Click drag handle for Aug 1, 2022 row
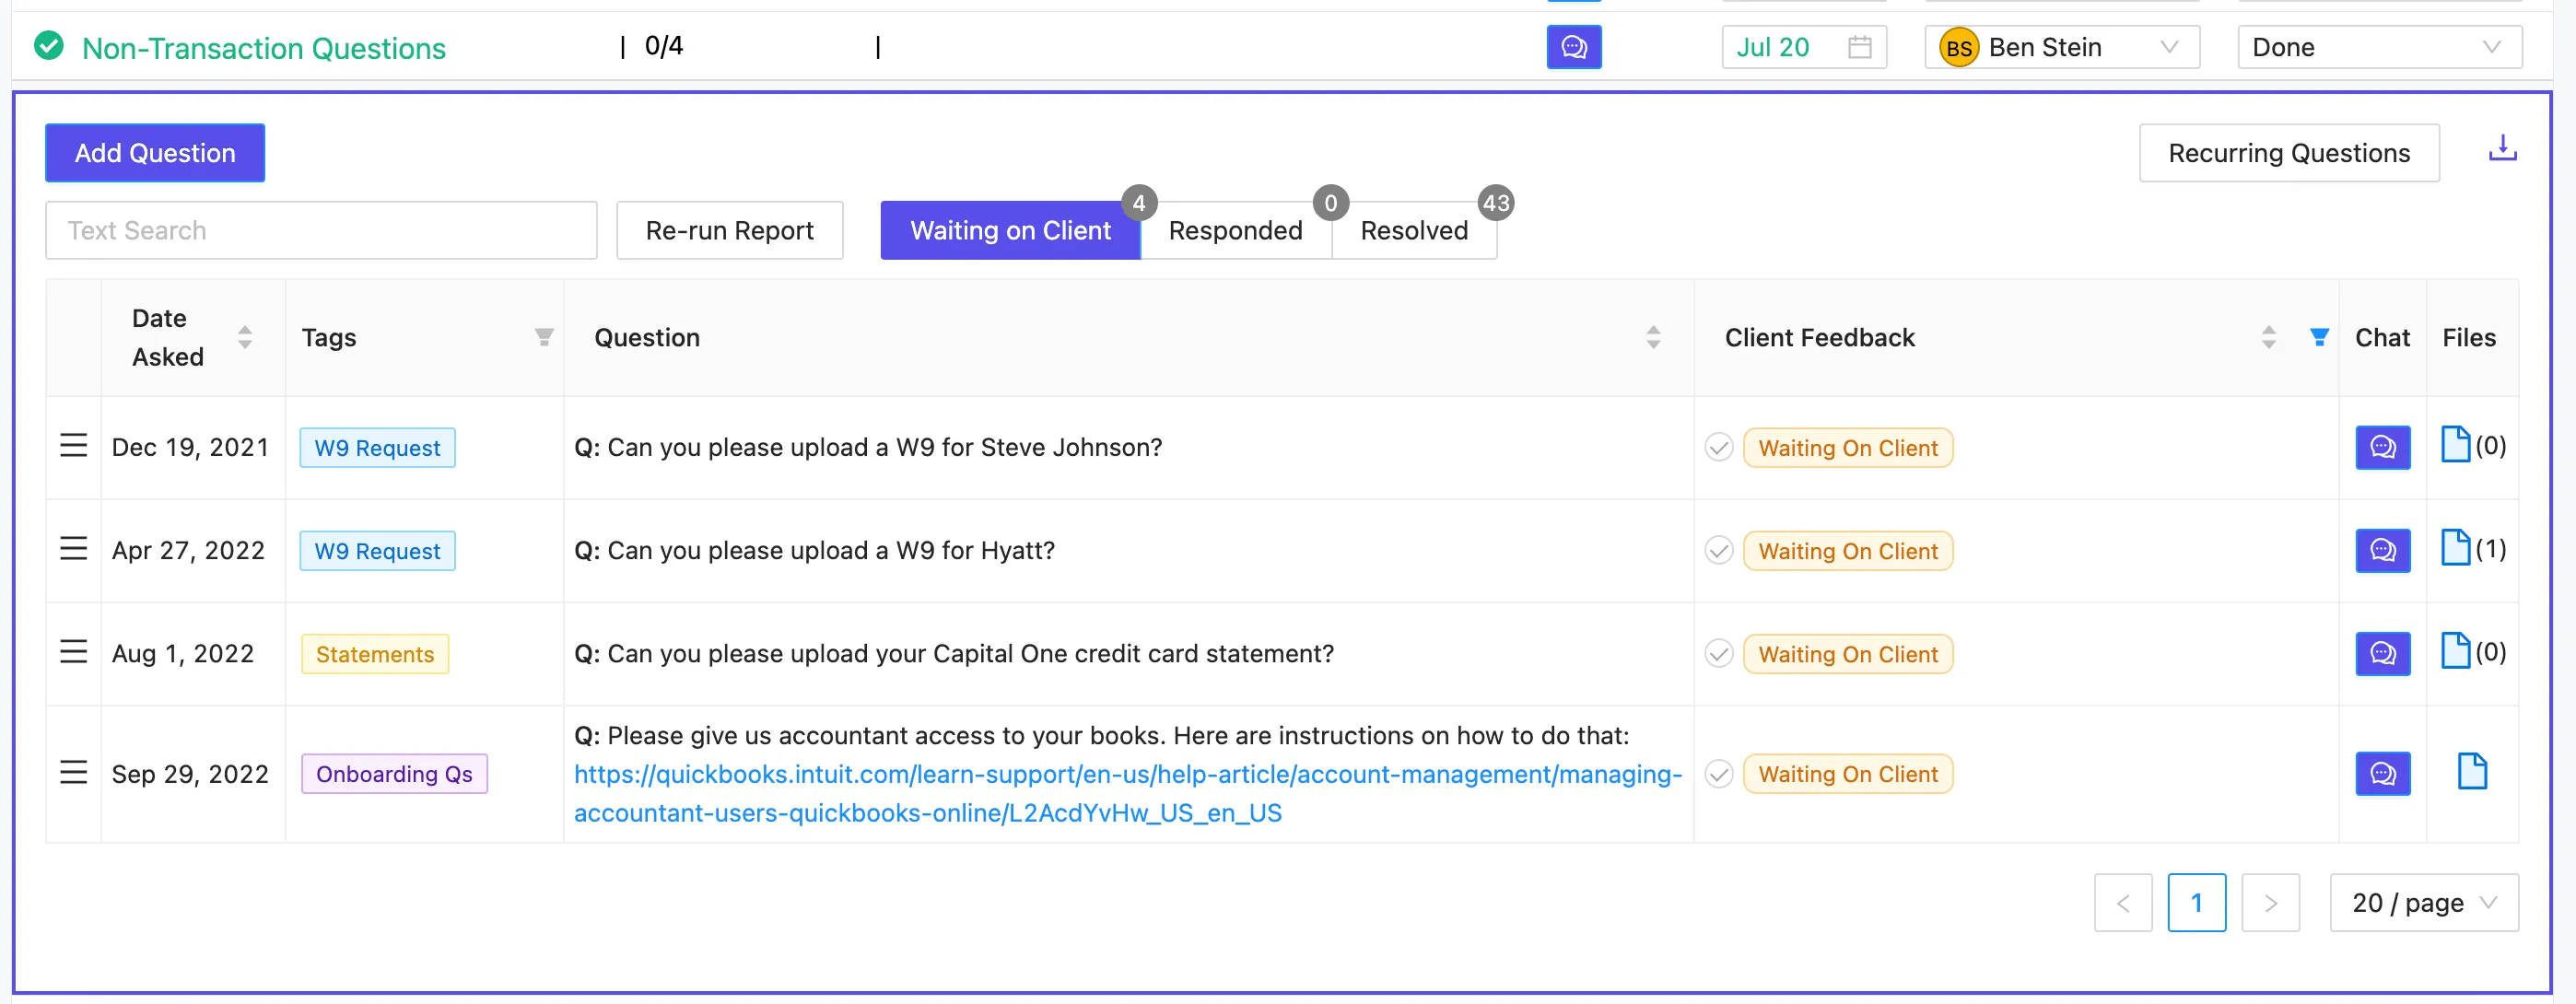Image resolution: width=2576 pixels, height=1004 pixels. point(73,652)
